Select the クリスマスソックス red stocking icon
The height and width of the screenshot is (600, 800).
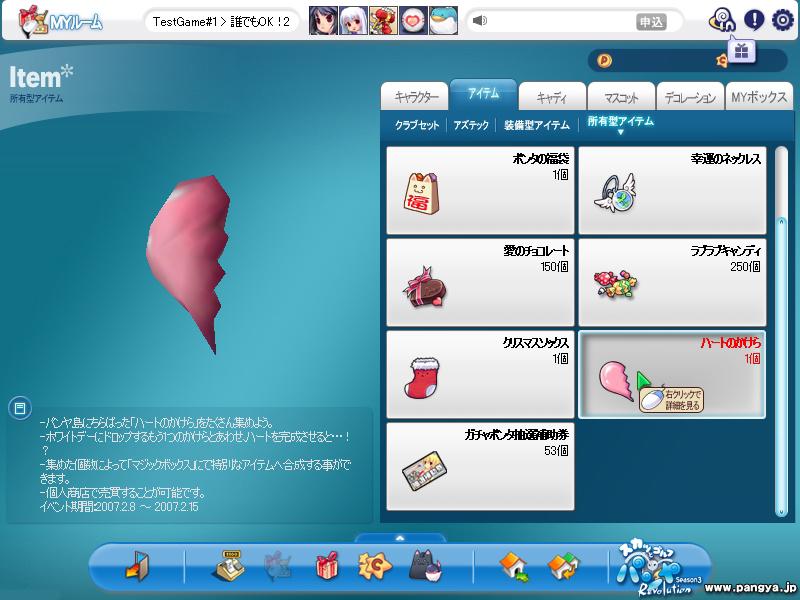click(x=422, y=378)
